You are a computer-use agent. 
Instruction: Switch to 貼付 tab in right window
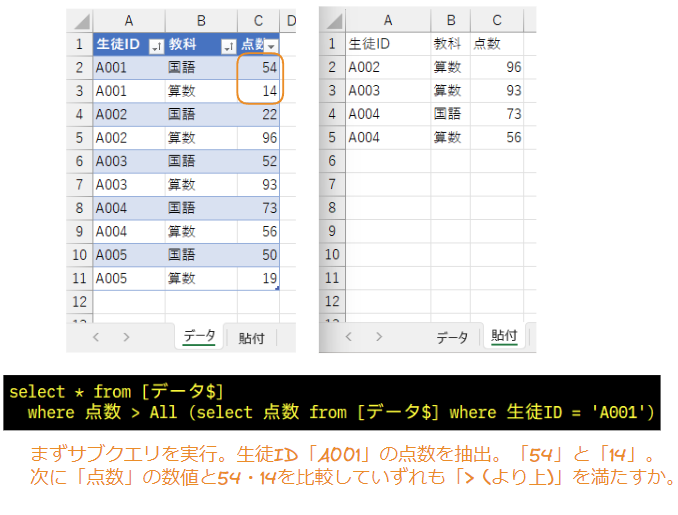[504, 336]
